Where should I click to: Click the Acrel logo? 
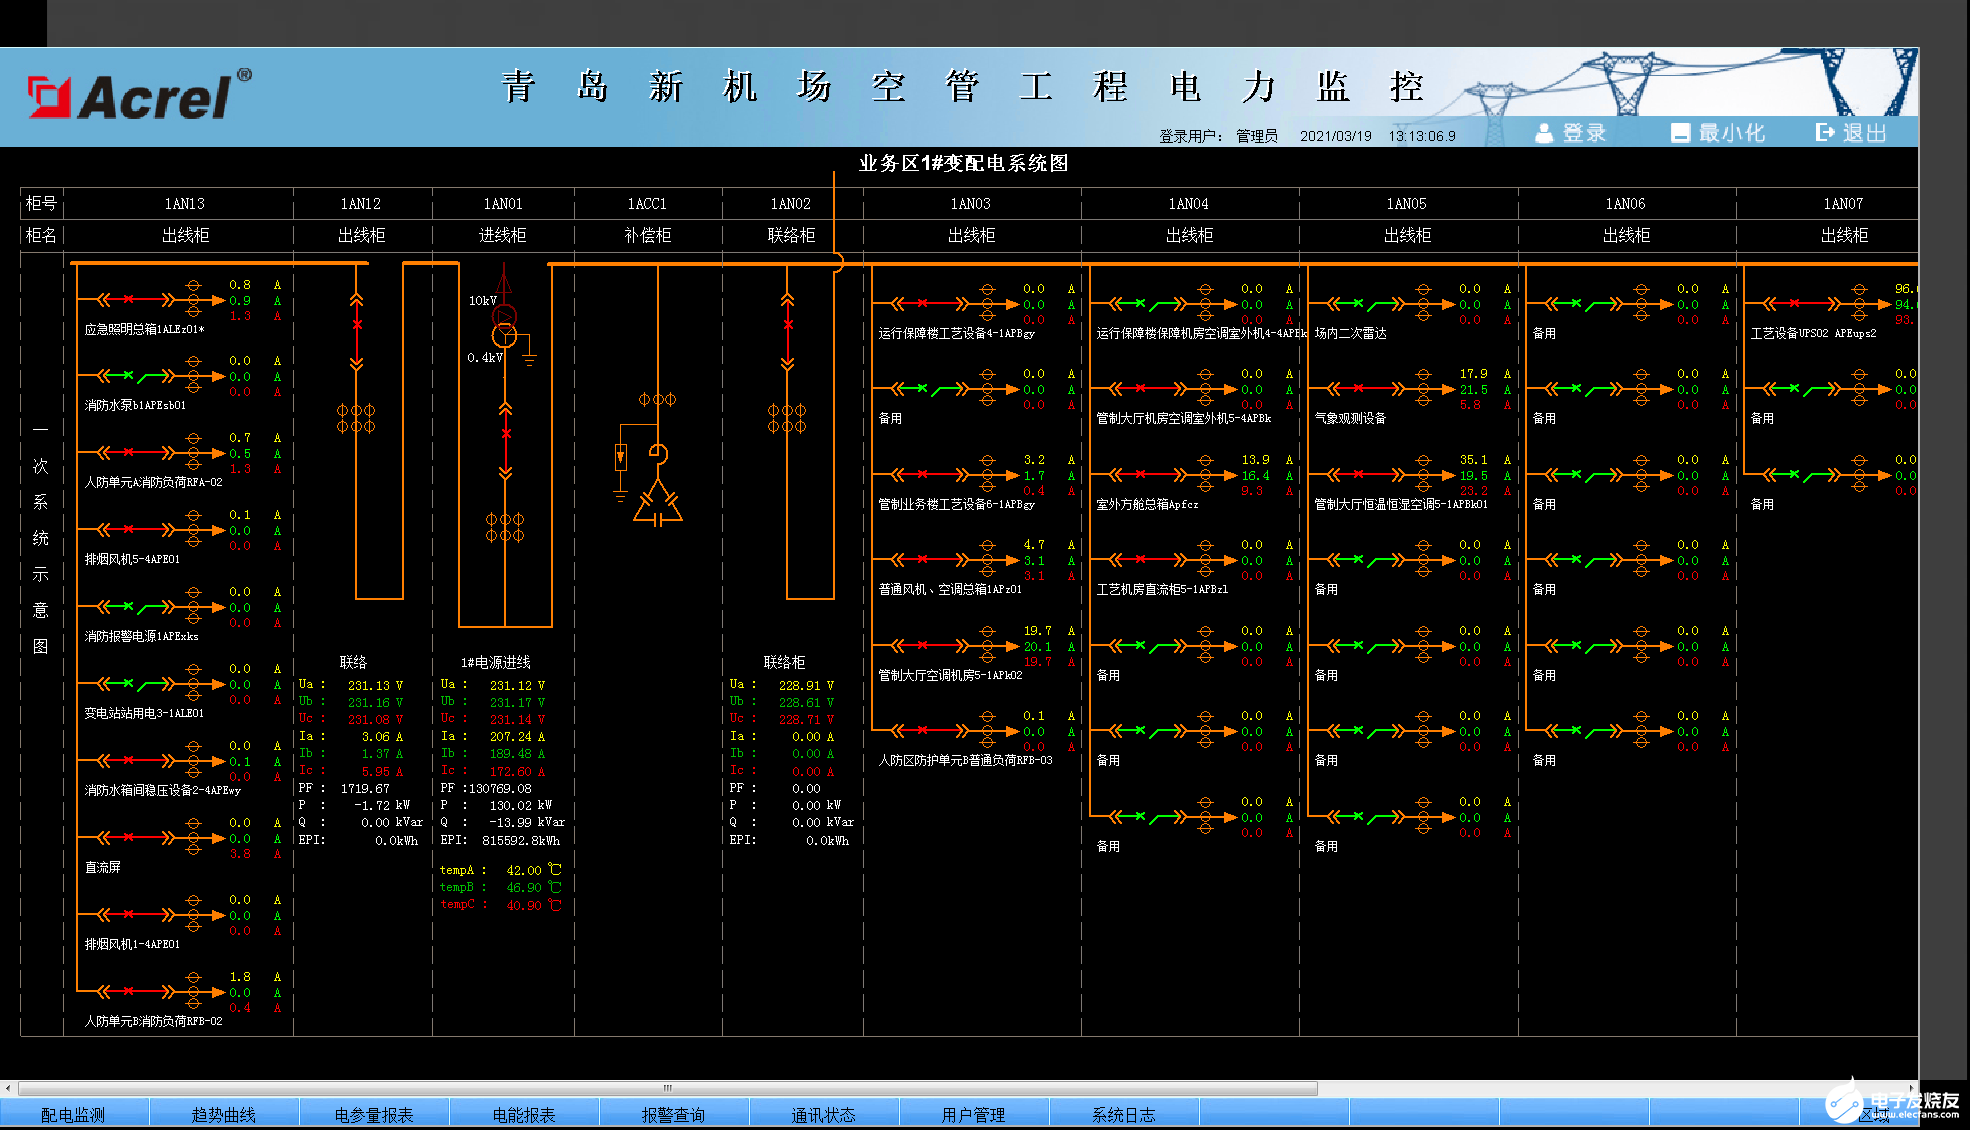[140, 96]
